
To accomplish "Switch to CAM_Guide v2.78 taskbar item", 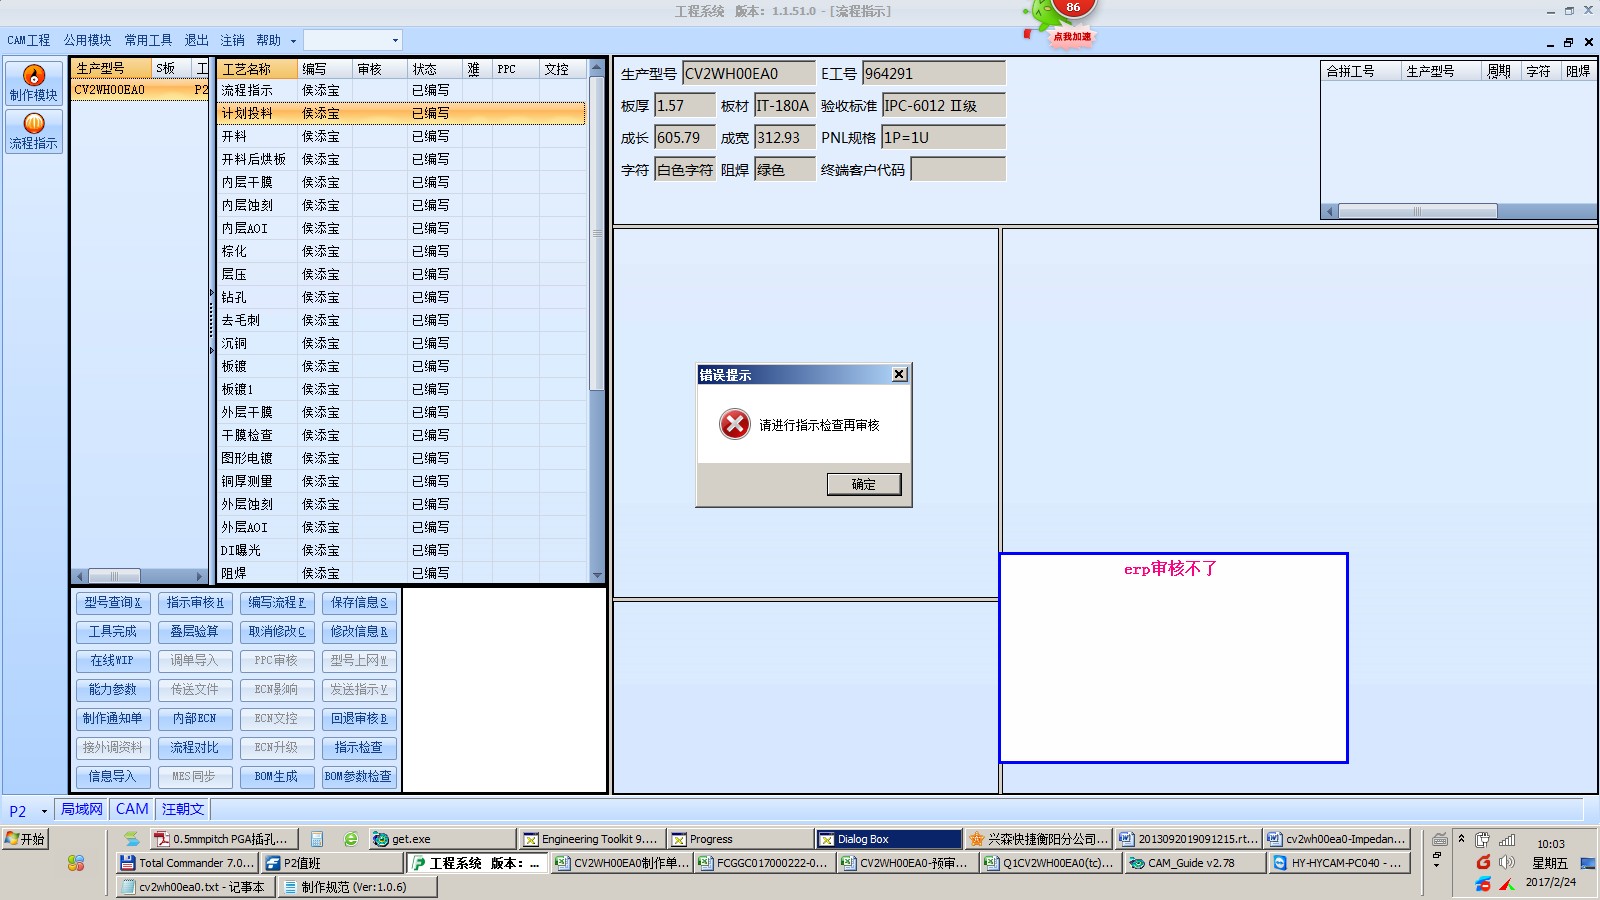I will (x=1194, y=863).
